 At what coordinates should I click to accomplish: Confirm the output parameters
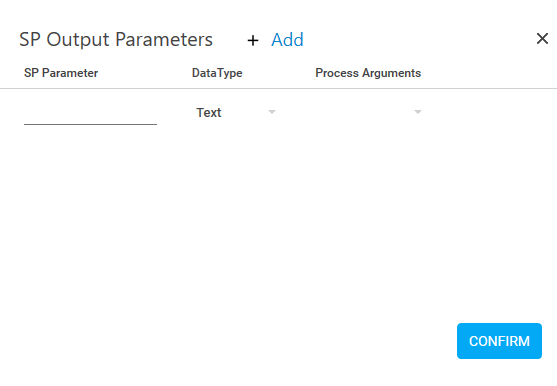tap(499, 341)
